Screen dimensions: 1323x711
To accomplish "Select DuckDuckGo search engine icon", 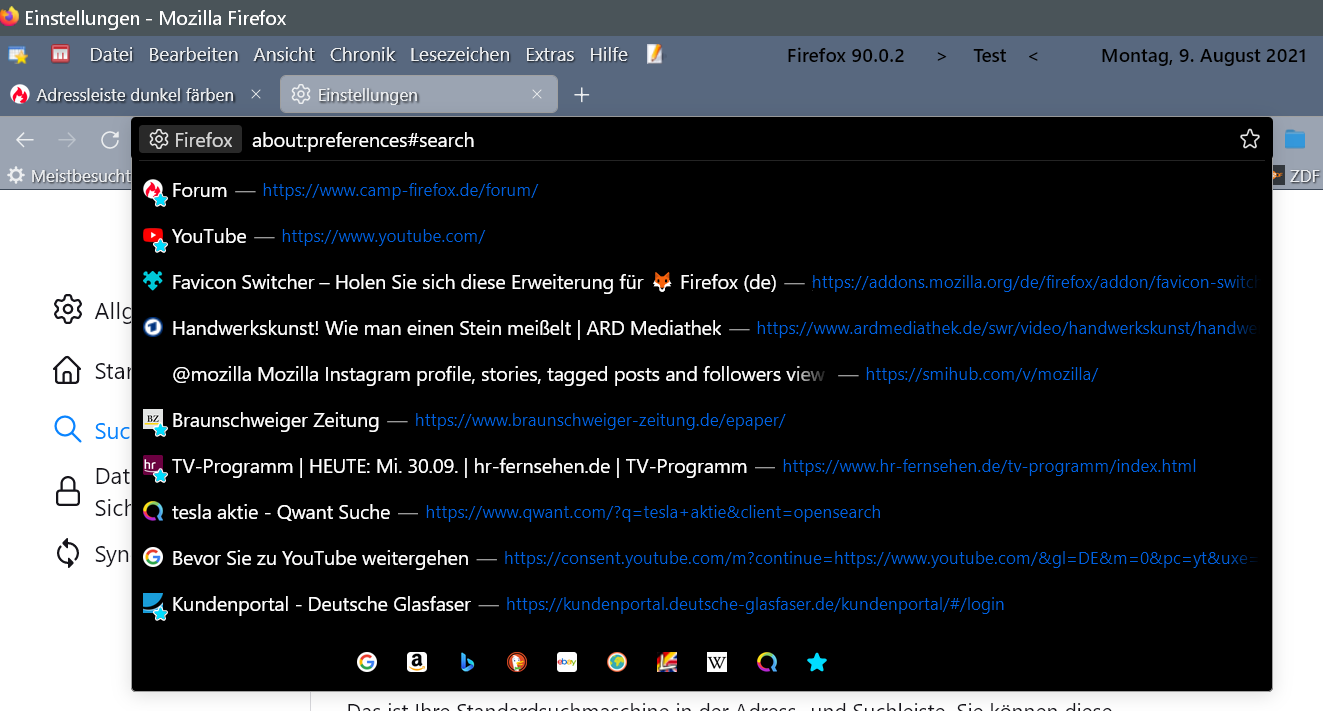I will pos(517,662).
